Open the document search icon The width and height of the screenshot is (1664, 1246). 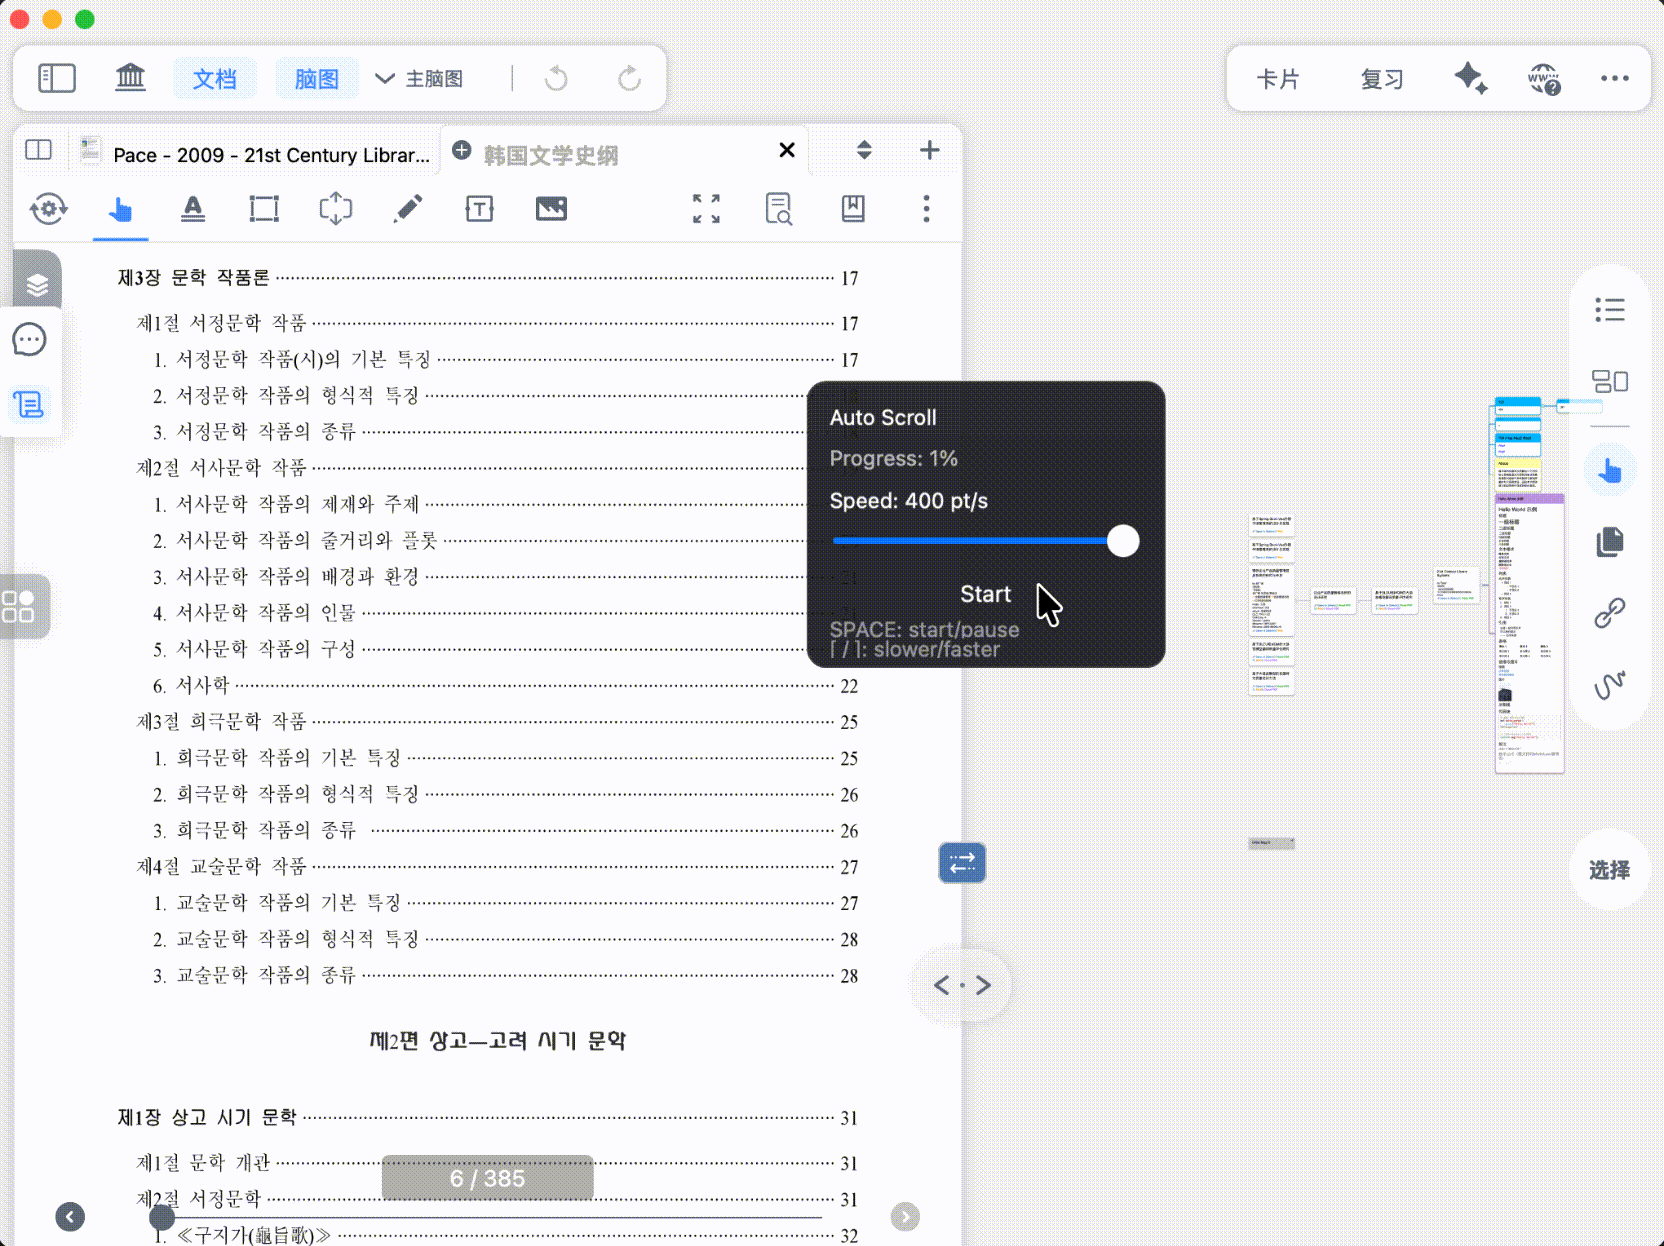778,209
